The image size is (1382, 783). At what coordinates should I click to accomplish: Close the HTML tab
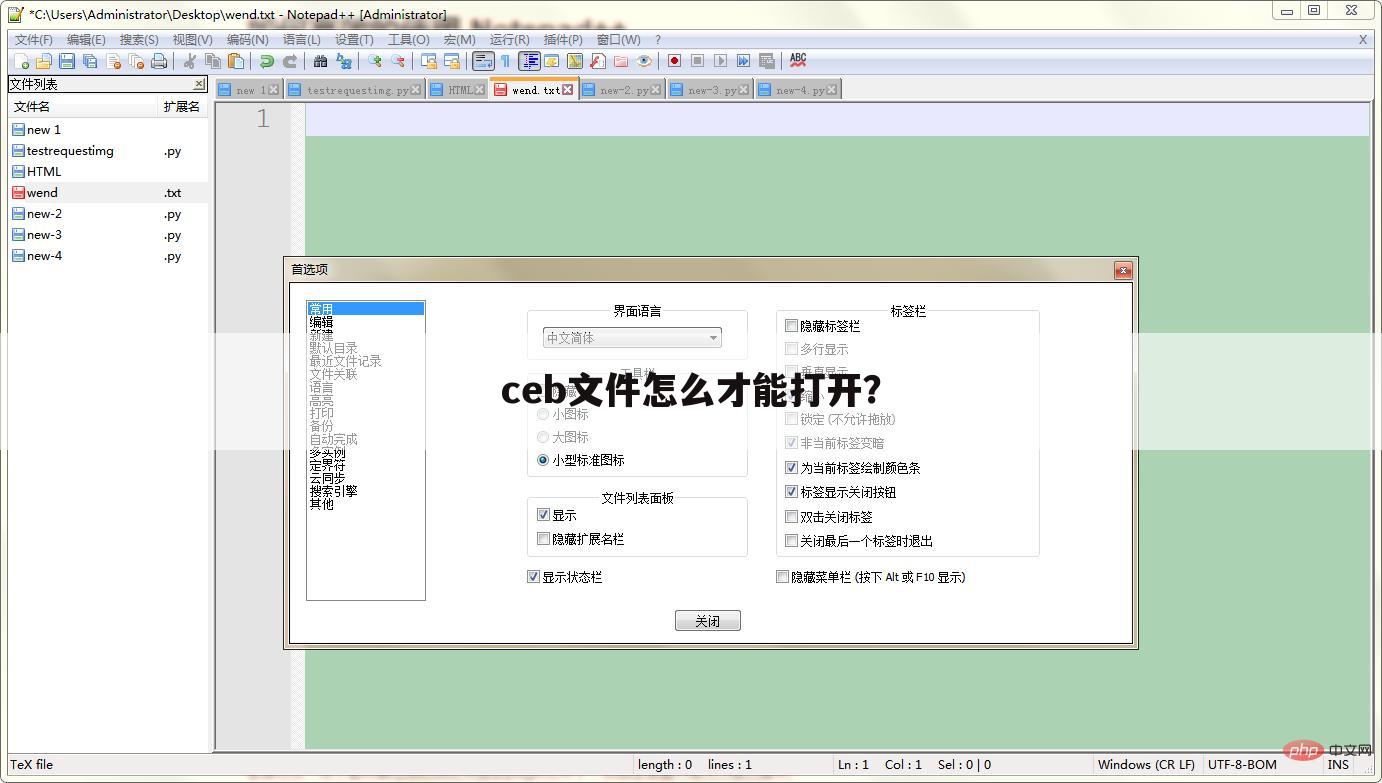(479, 90)
